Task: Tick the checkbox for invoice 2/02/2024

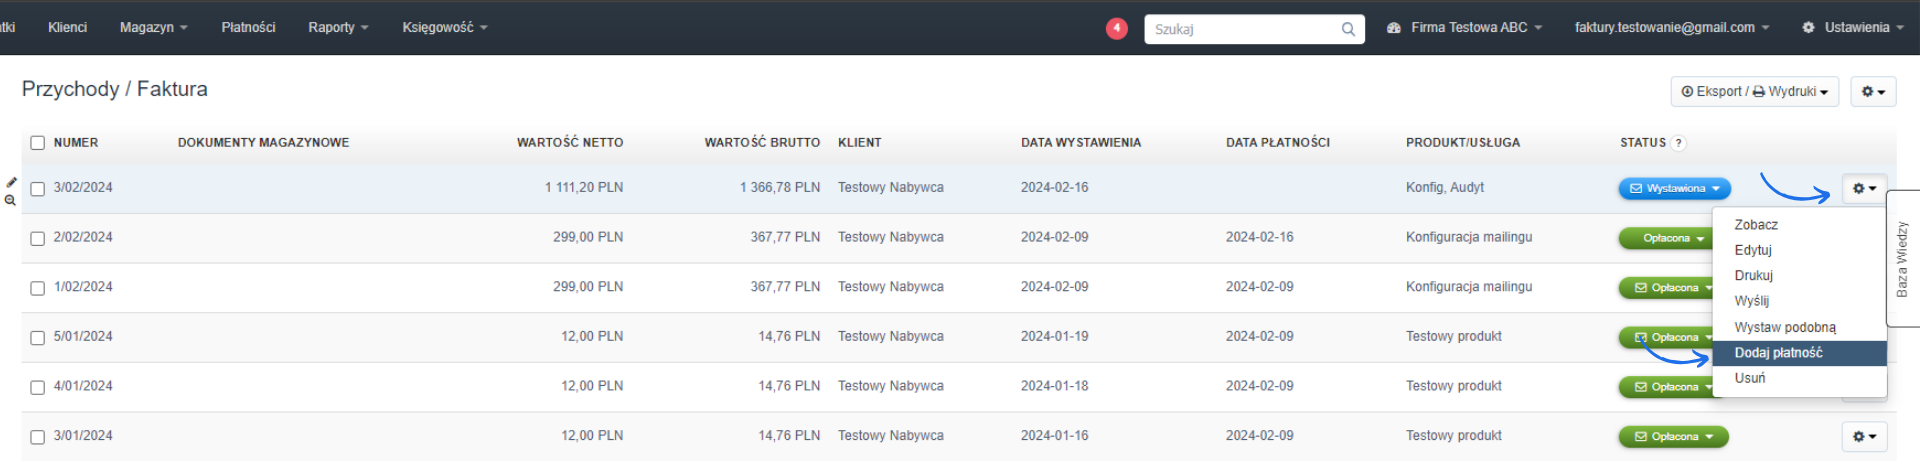Action: pyautogui.click(x=38, y=239)
